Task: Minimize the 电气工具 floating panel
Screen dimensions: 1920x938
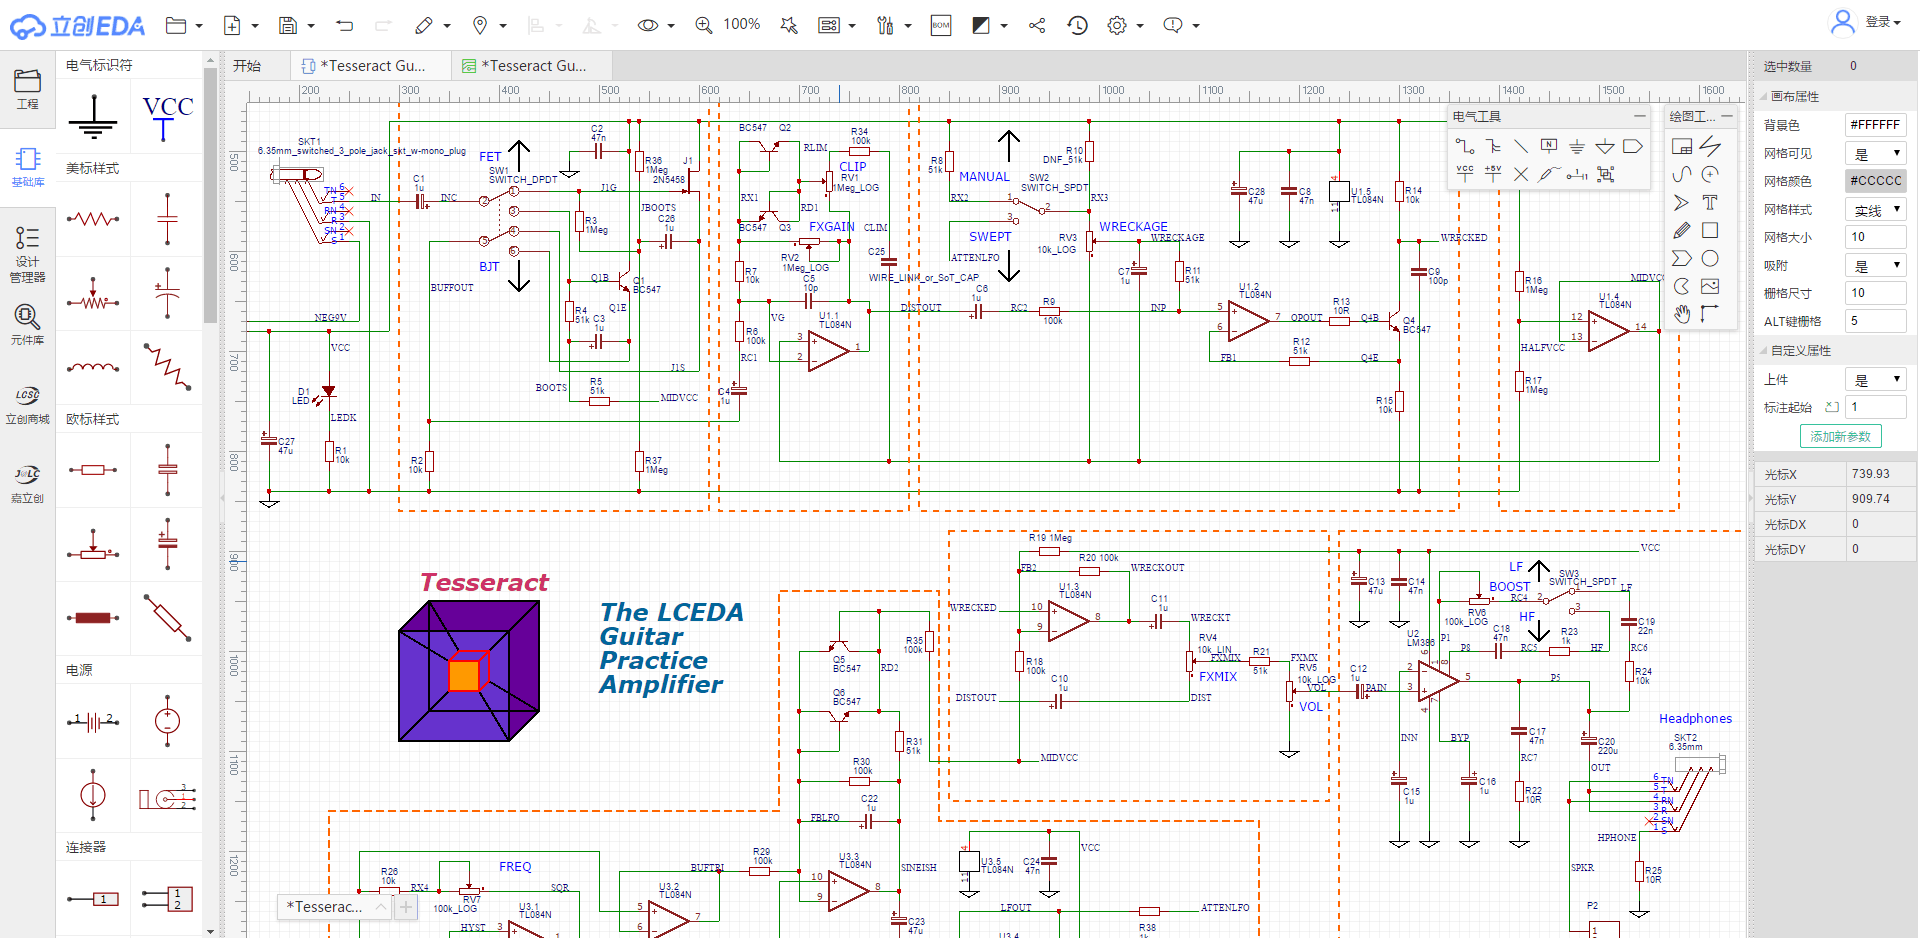Action: tap(1639, 117)
